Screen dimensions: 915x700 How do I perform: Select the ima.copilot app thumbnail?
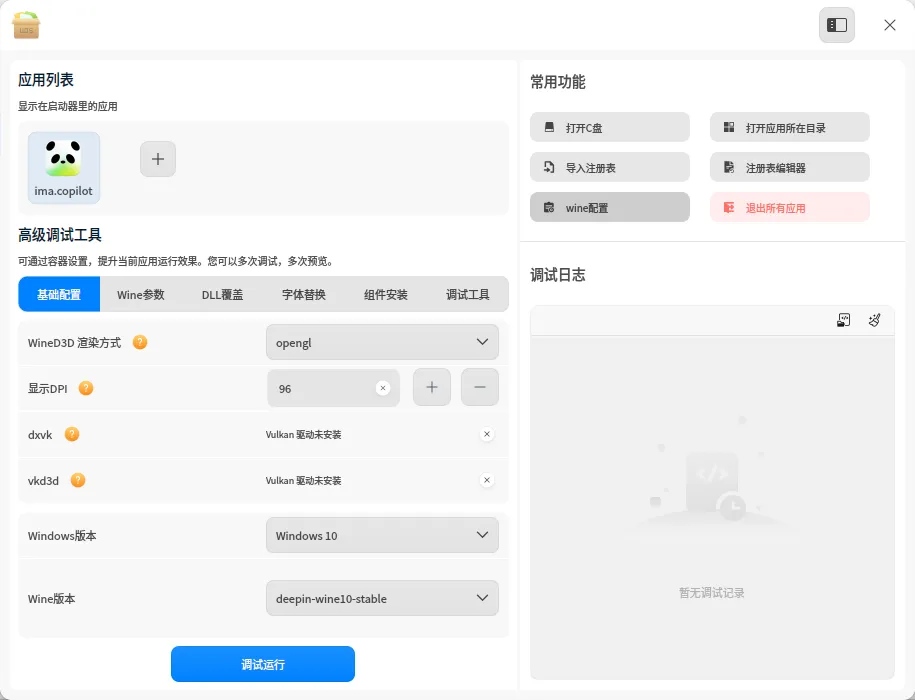[64, 166]
